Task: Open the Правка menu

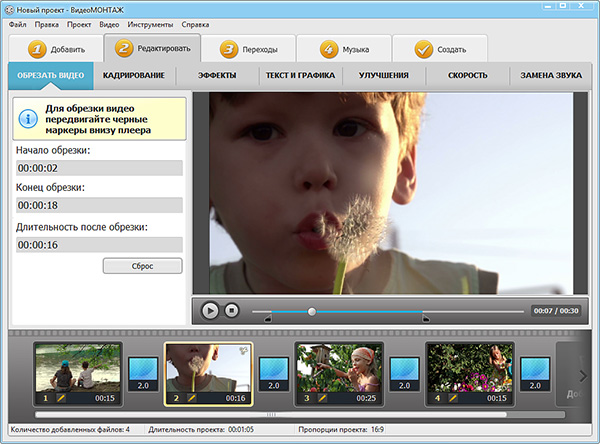Action: tap(47, 24)
